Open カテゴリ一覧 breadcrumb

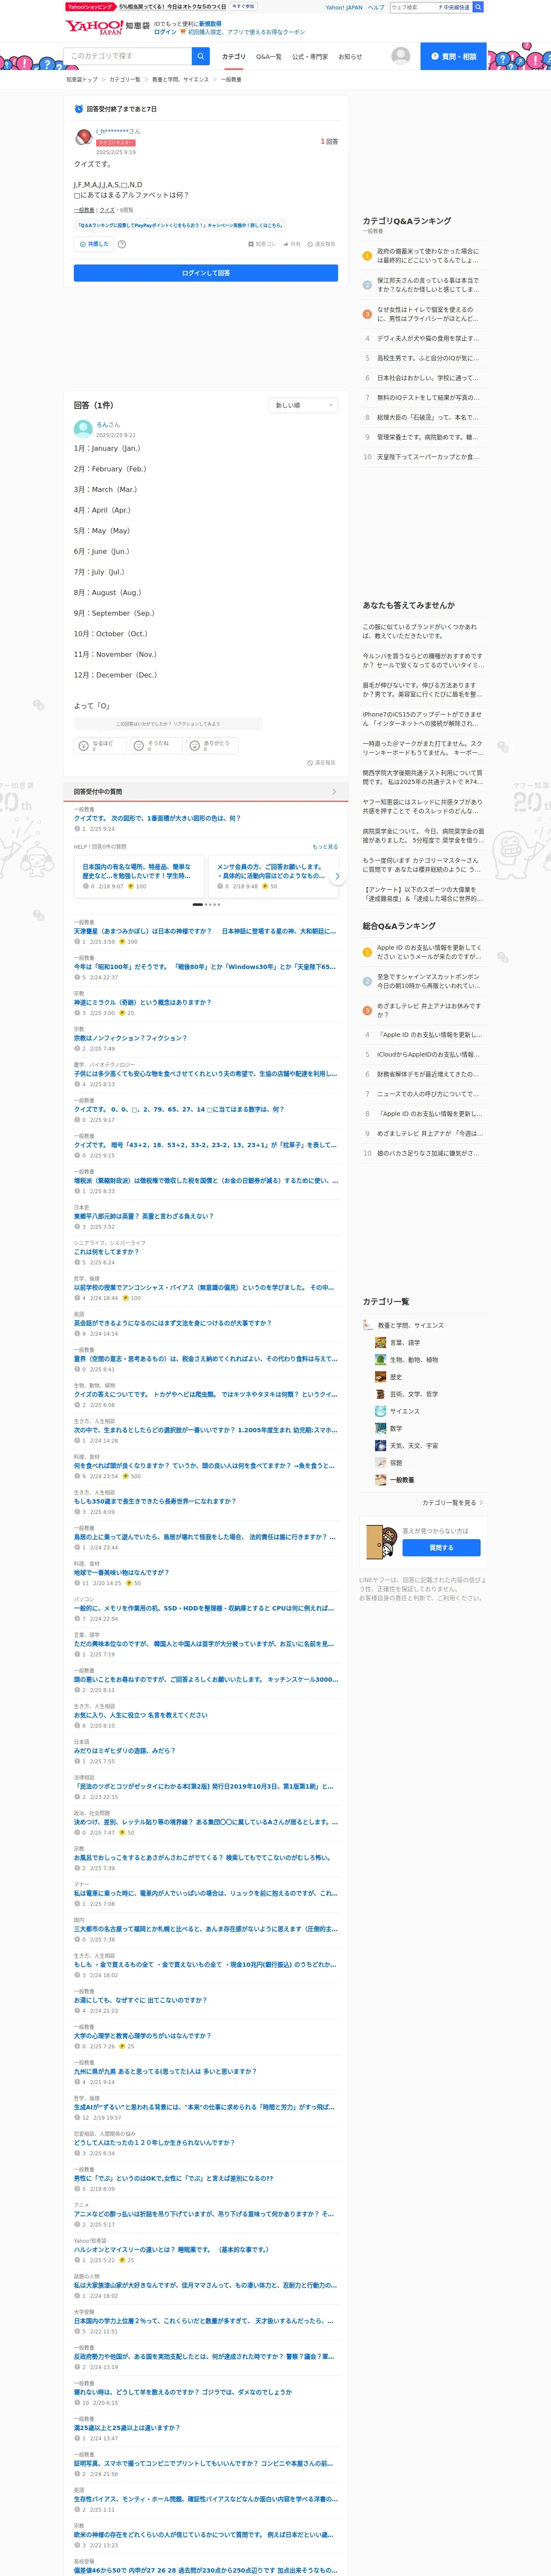125,79
